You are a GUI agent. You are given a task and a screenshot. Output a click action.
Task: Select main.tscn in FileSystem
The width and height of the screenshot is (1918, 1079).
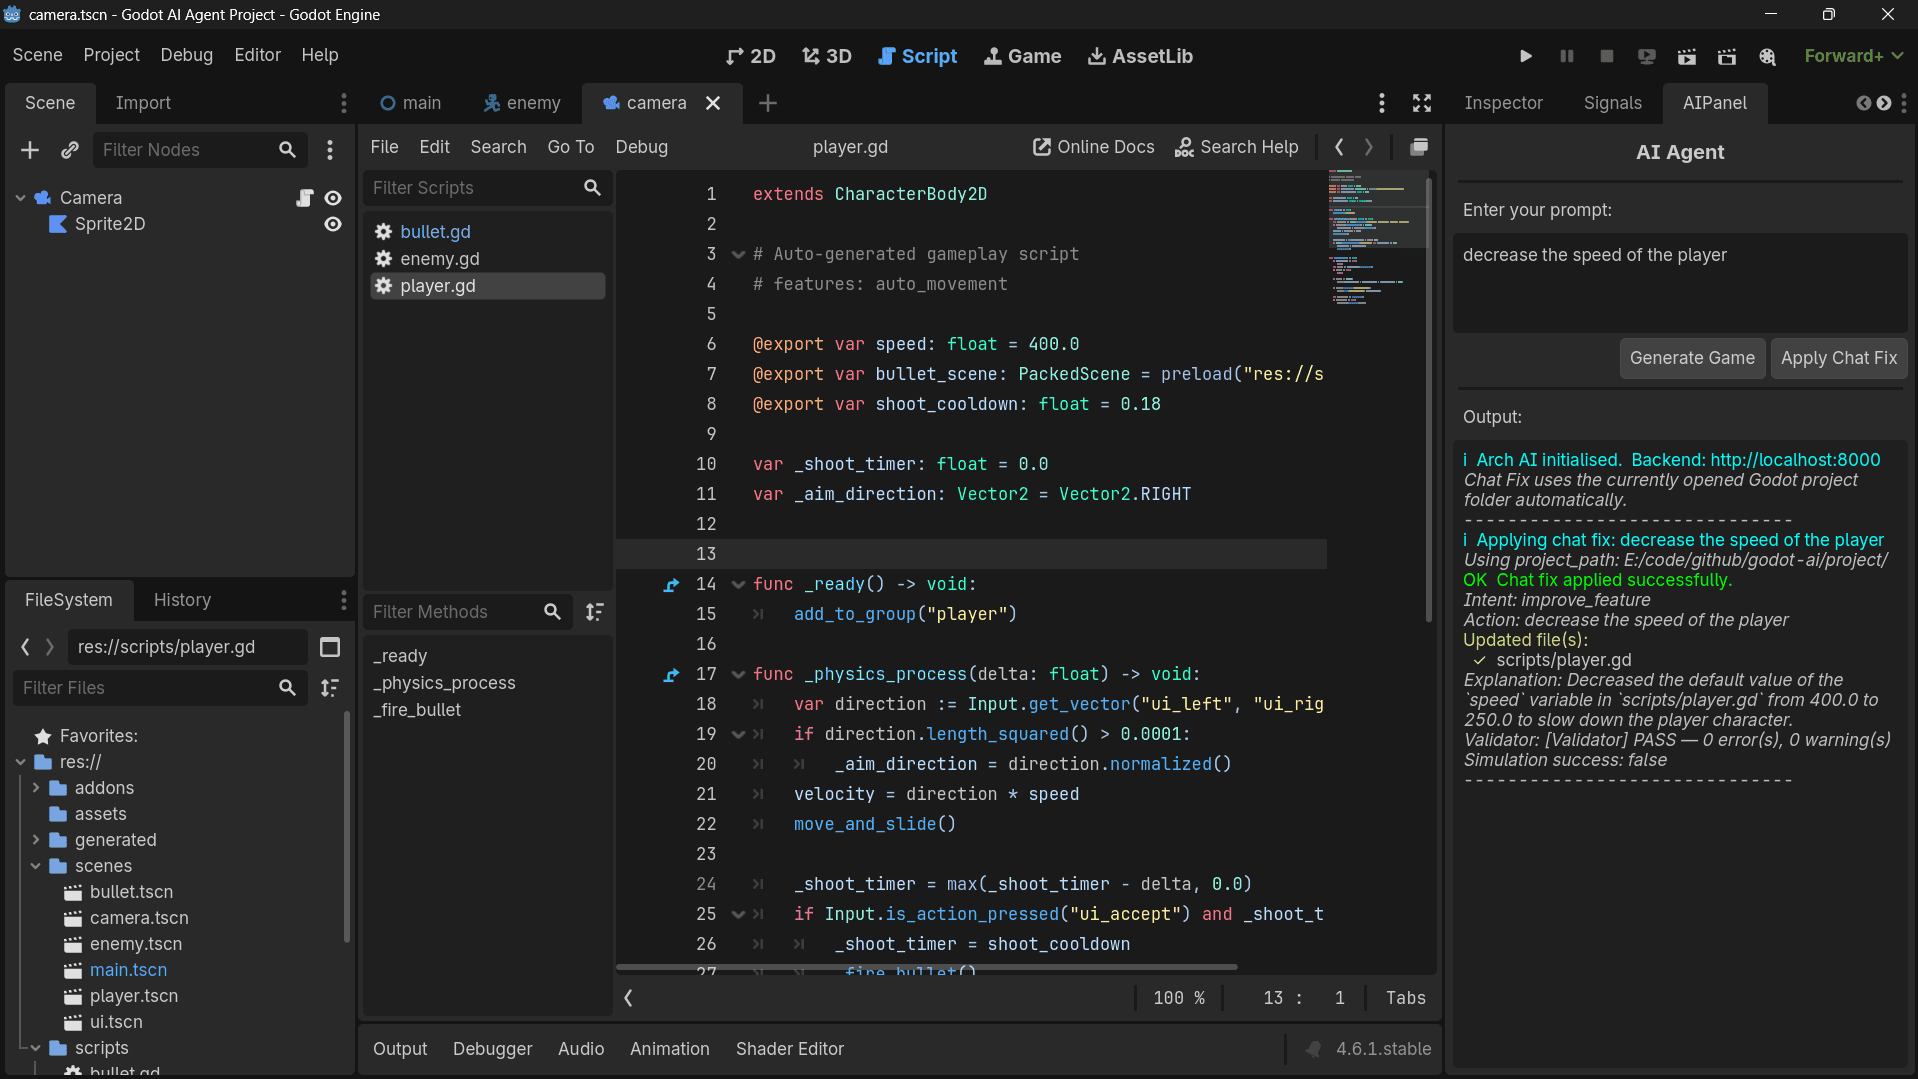tap(128, 970)
